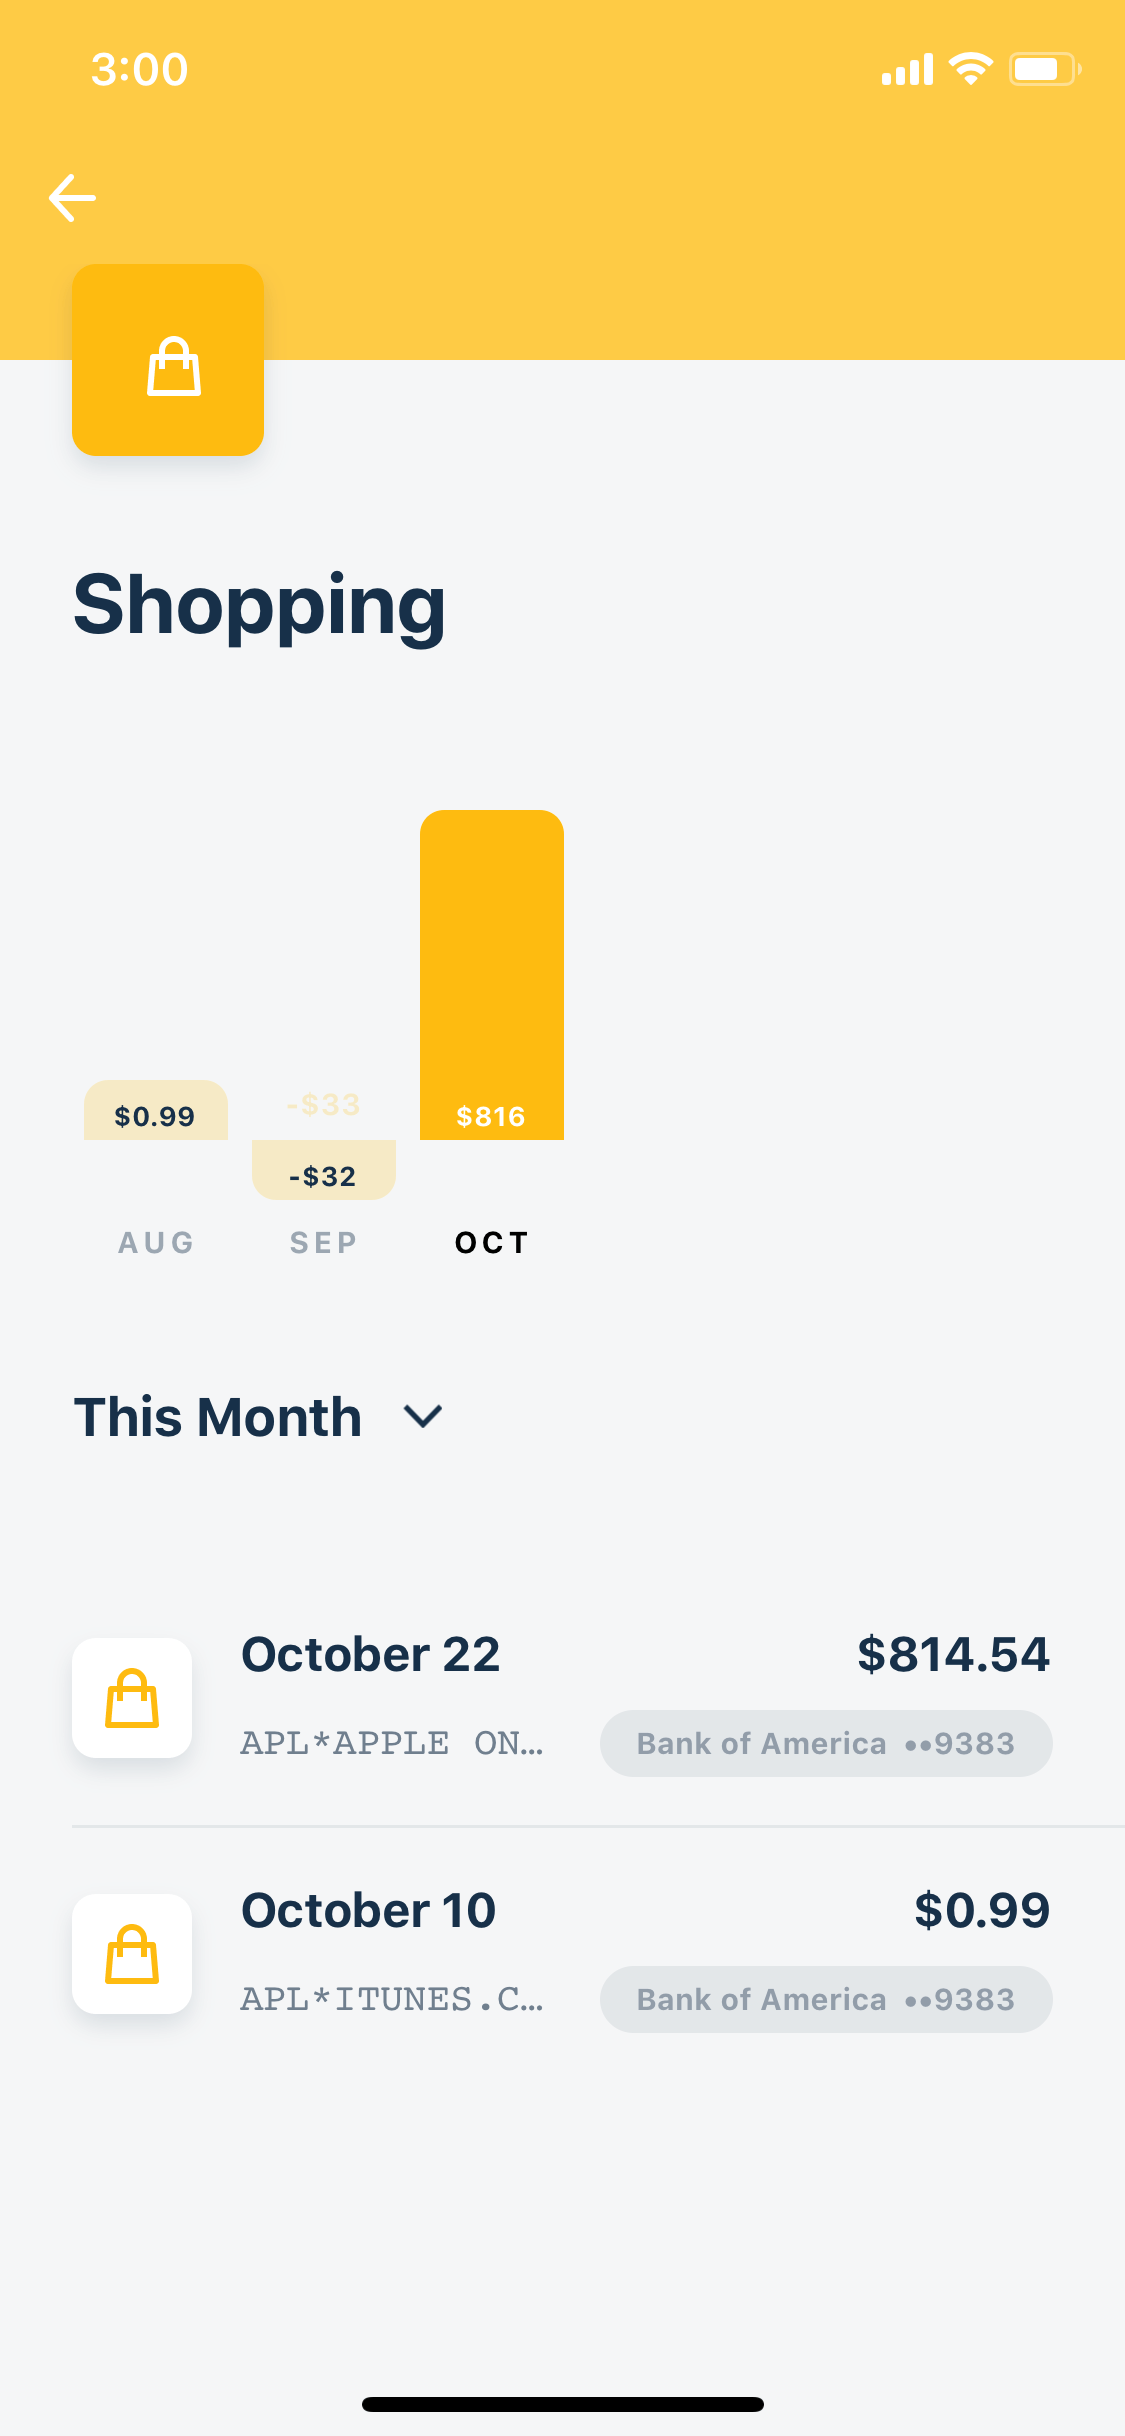Tap Bank of America badge for October 22
This screenshot has width=1125, height=2436.
tap(826, 1743)
